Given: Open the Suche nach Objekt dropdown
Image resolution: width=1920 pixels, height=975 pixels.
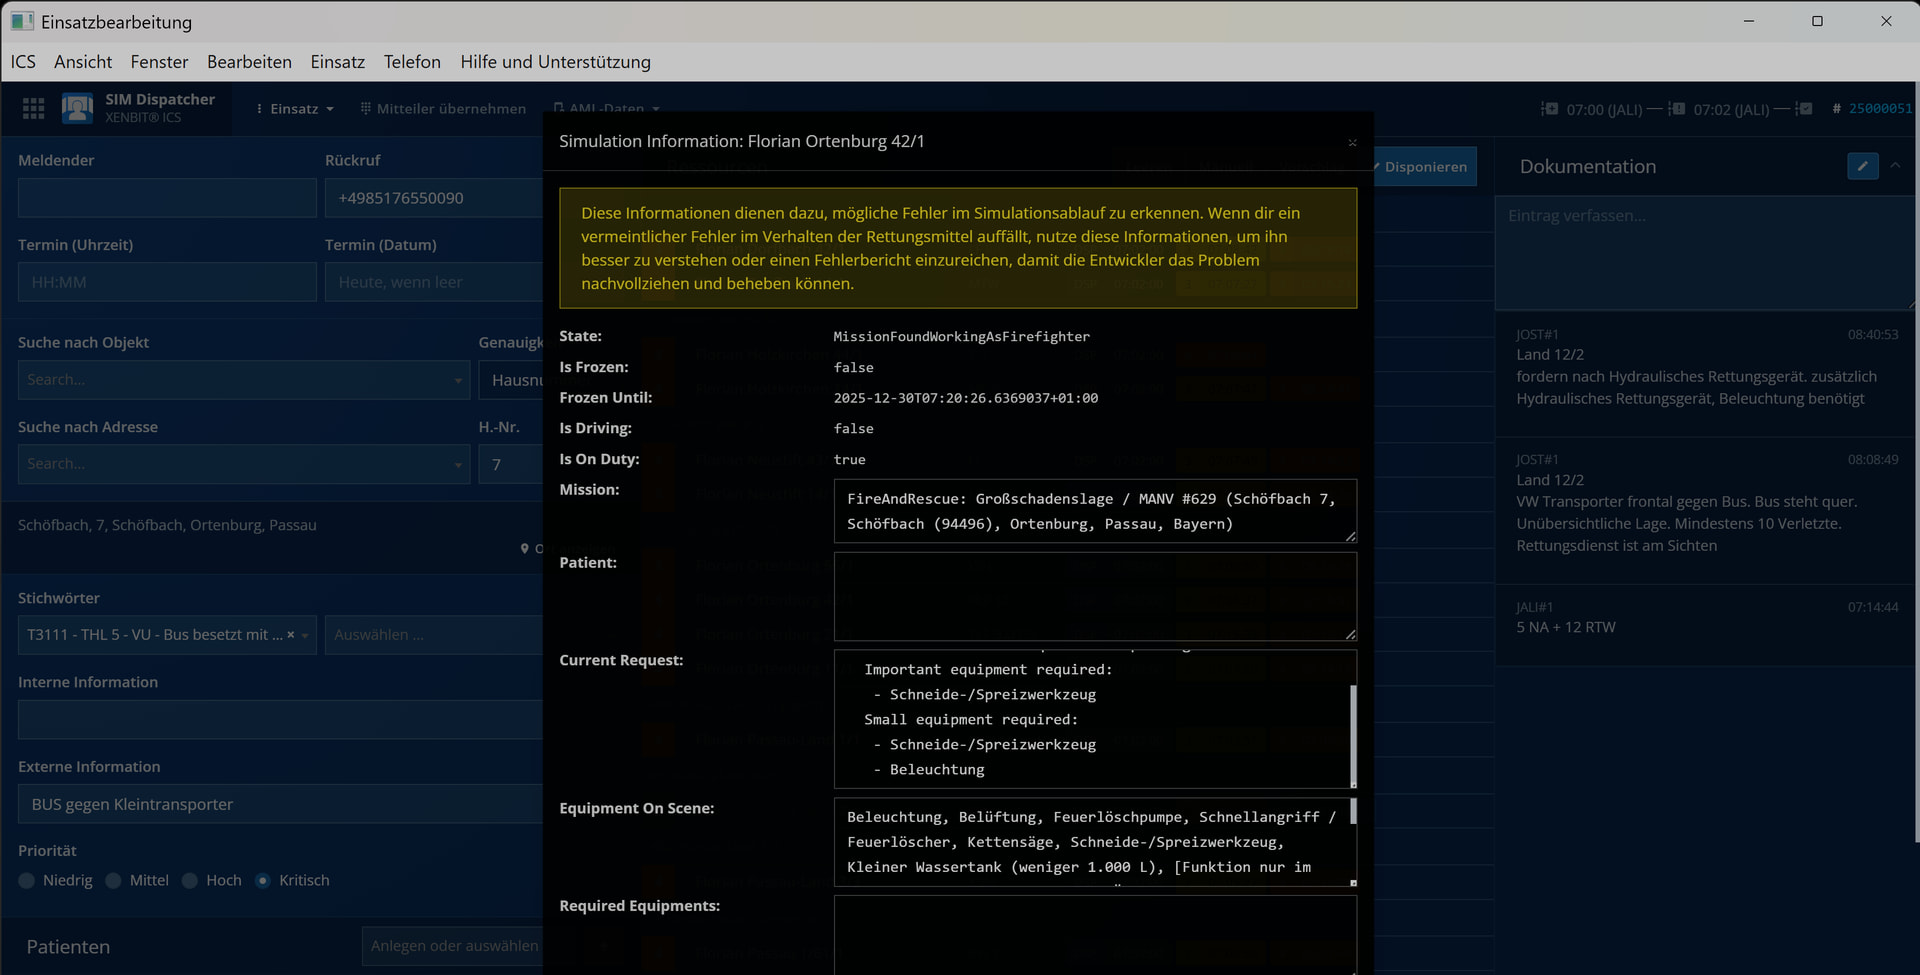Looking at the screenshot, I should [x=458, y=380].
